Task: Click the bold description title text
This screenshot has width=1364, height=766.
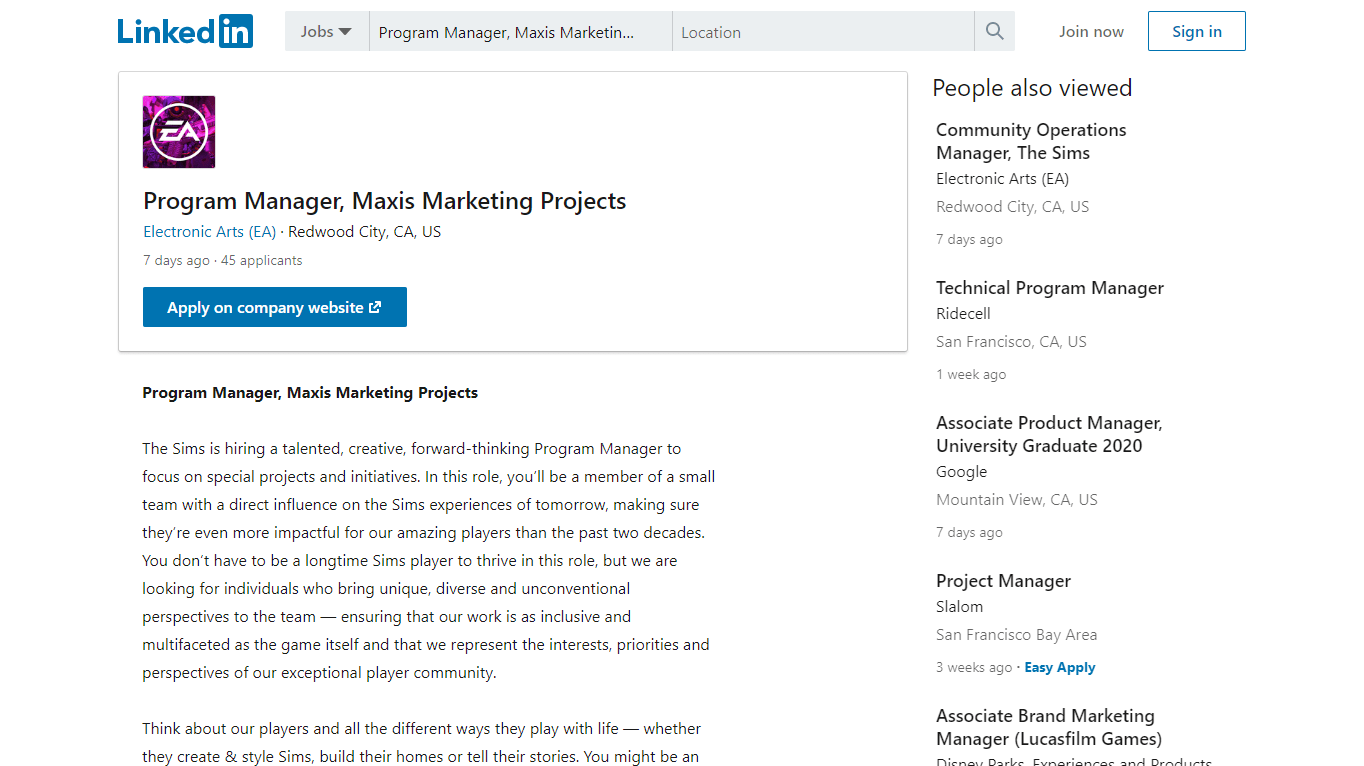Action: [310, 393]
